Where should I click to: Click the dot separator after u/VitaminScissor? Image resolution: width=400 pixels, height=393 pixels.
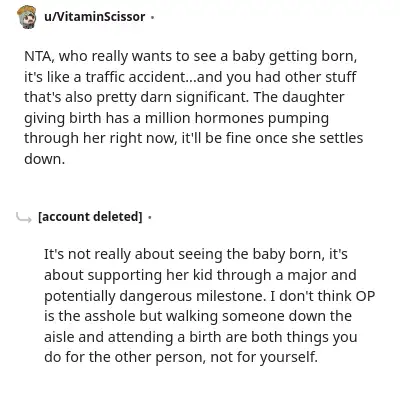(x=152, y=17)
